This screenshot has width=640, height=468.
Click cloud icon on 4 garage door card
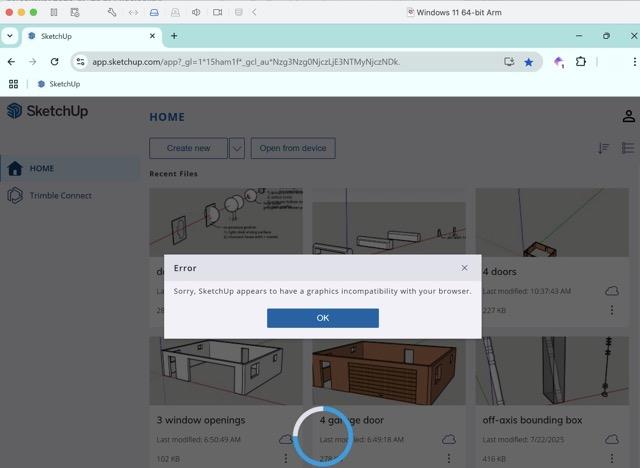click(x=449, y=439)
